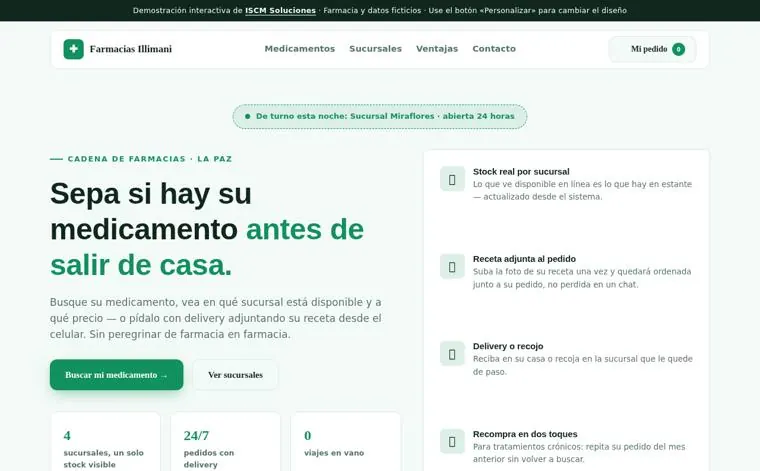Click the de turno Sucursal Miraflores banner
This screenshot has width=760, height=471.
click(x=380, y=116)
